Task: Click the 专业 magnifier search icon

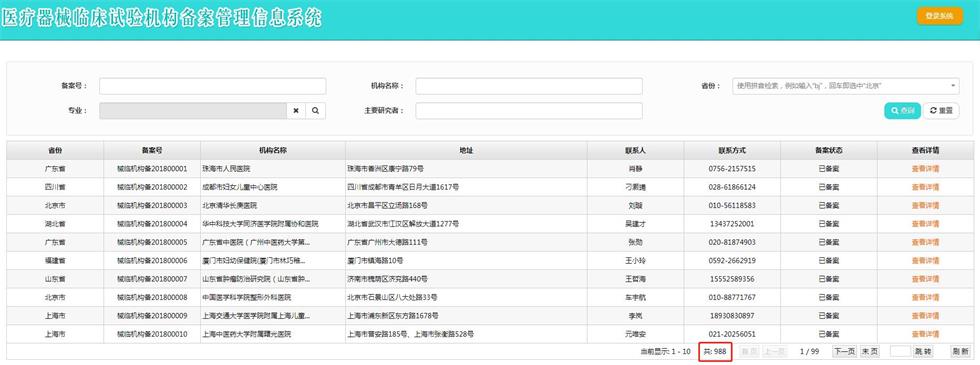Action: click(x=316, y=111)
